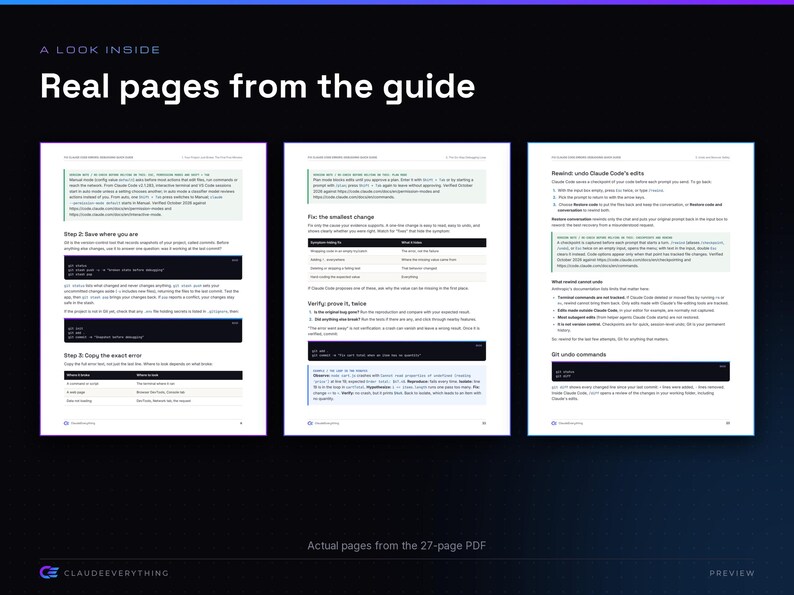Screen dimensions: 794x595
Task: Click 'Is the original bug gone?' list item
Action: (x=390, y=312)
